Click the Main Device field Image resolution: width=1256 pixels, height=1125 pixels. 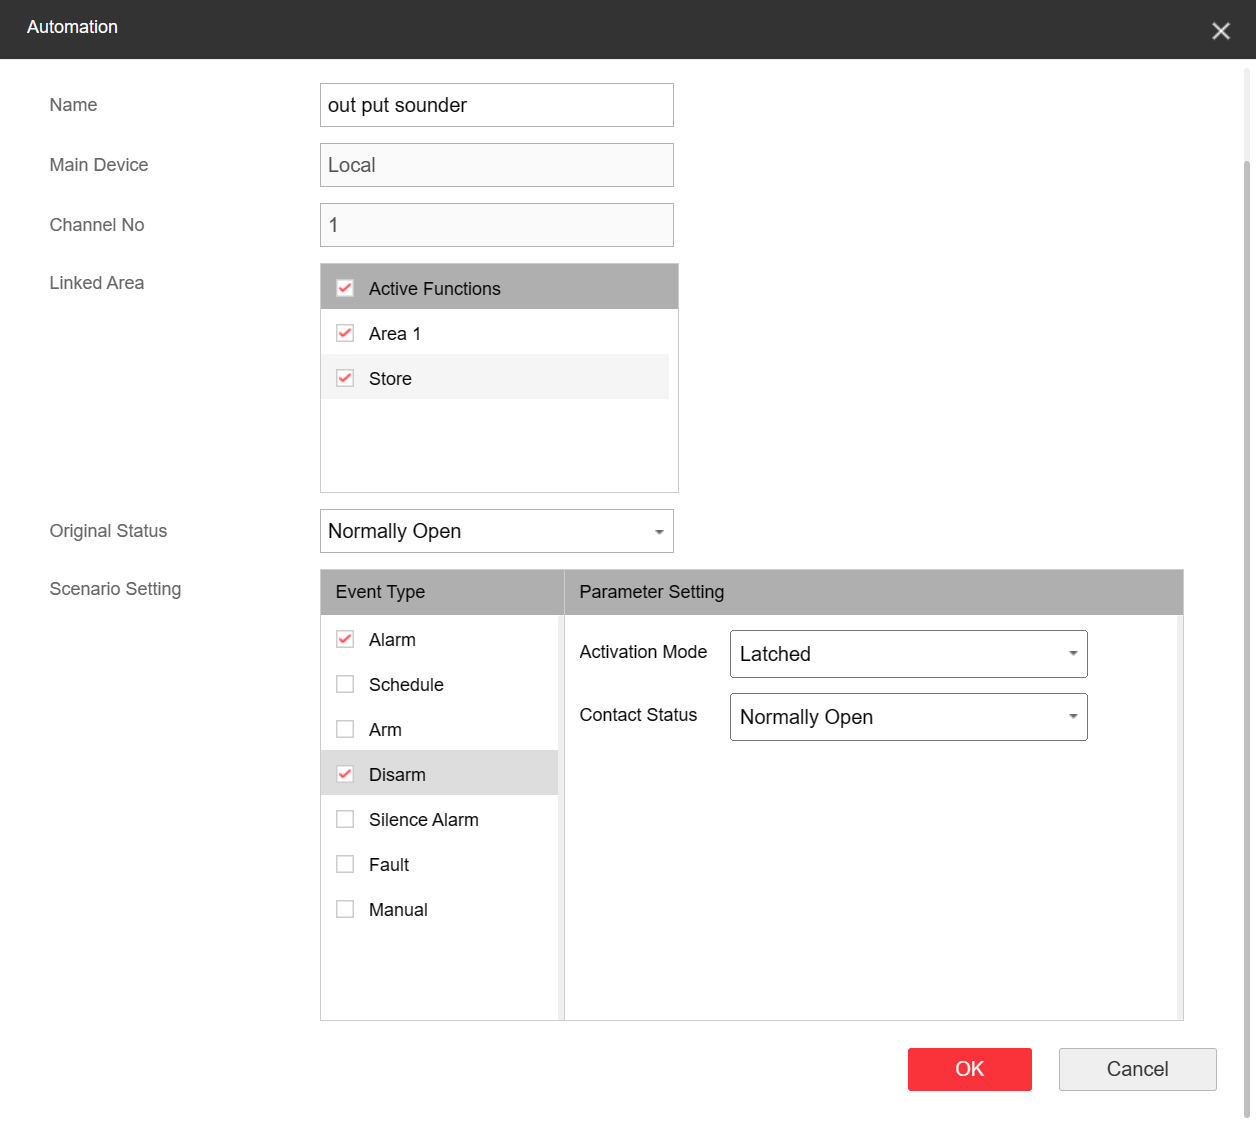pyautogui.click(x=496, y=165)
